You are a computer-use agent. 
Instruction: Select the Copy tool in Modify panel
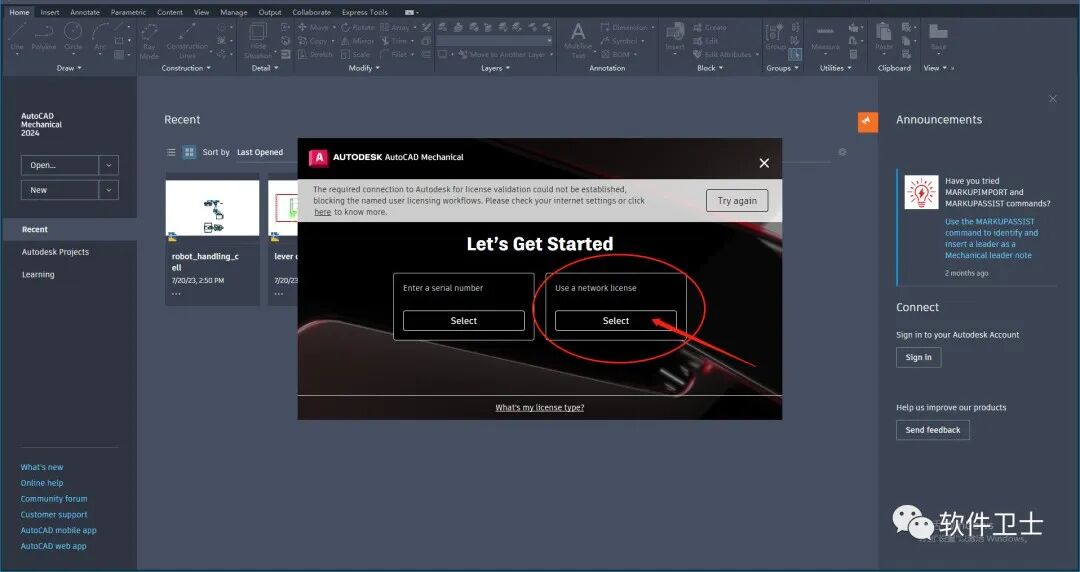point(313,41)
